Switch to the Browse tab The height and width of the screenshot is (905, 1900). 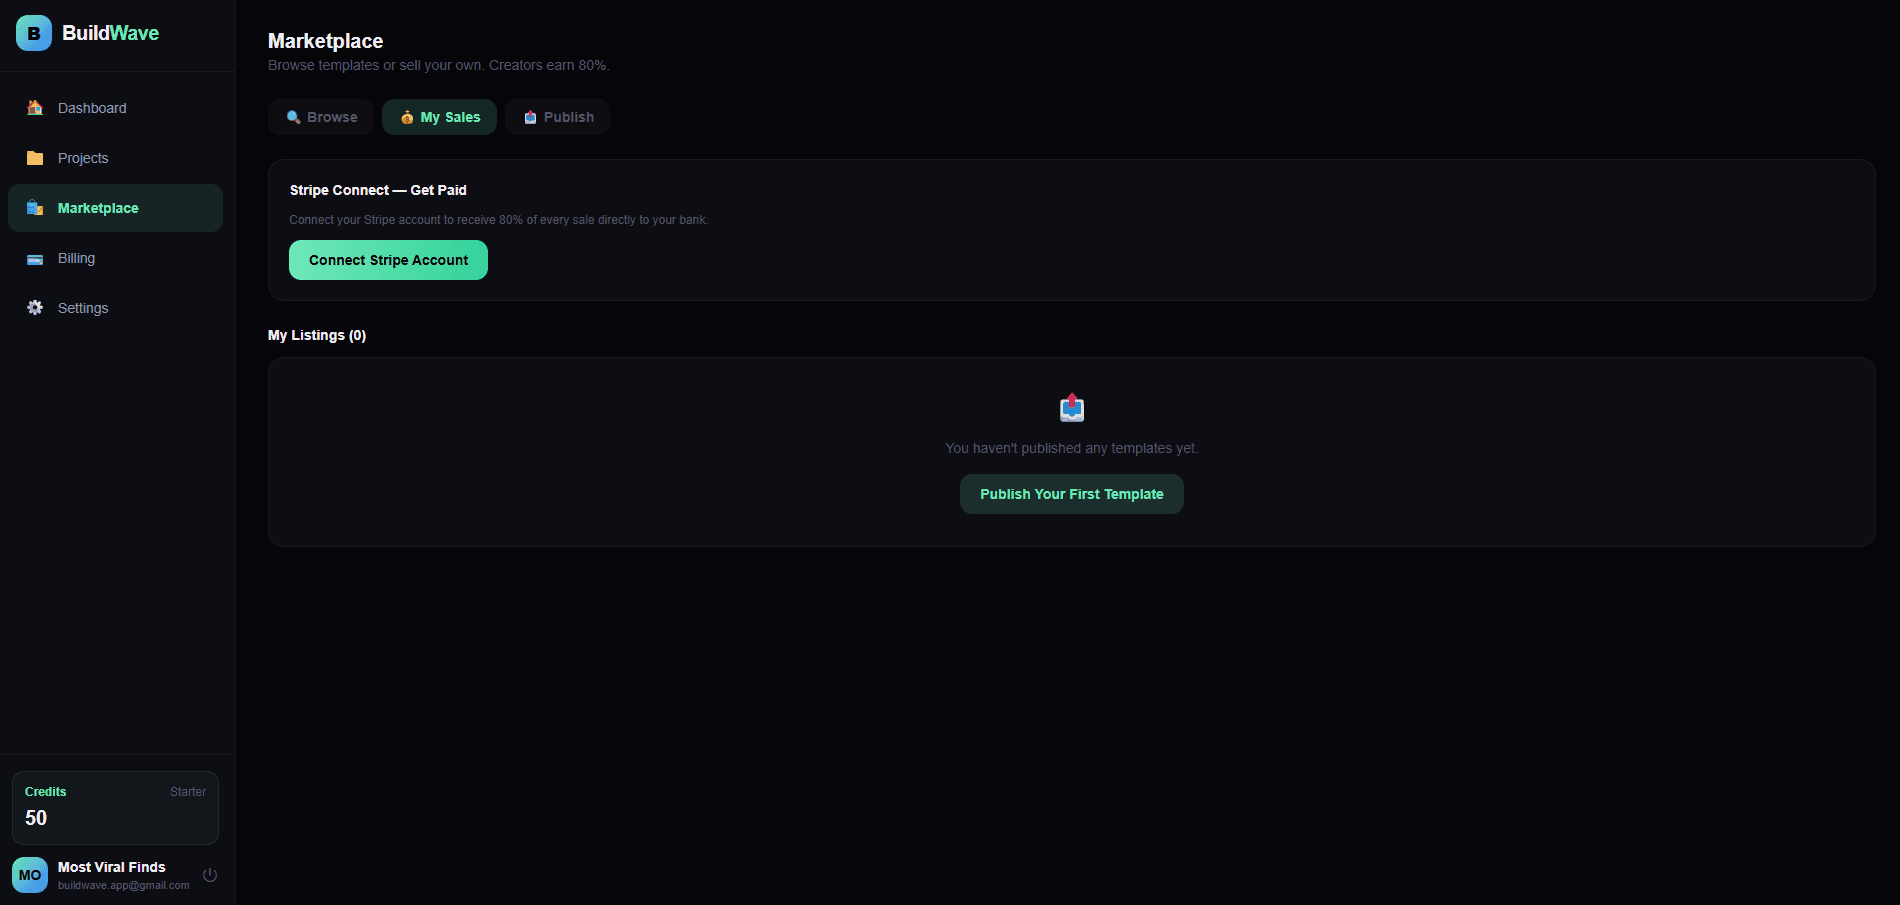point(320,116)
